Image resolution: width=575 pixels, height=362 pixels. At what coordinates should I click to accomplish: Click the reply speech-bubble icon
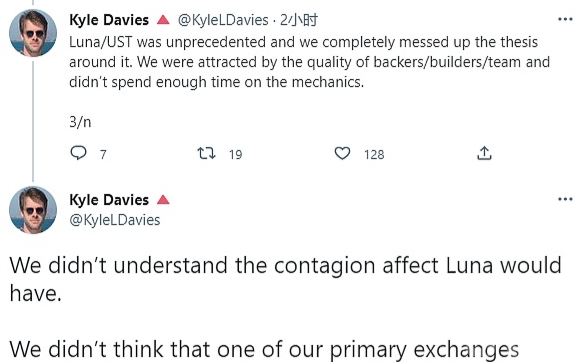(78, 153)
